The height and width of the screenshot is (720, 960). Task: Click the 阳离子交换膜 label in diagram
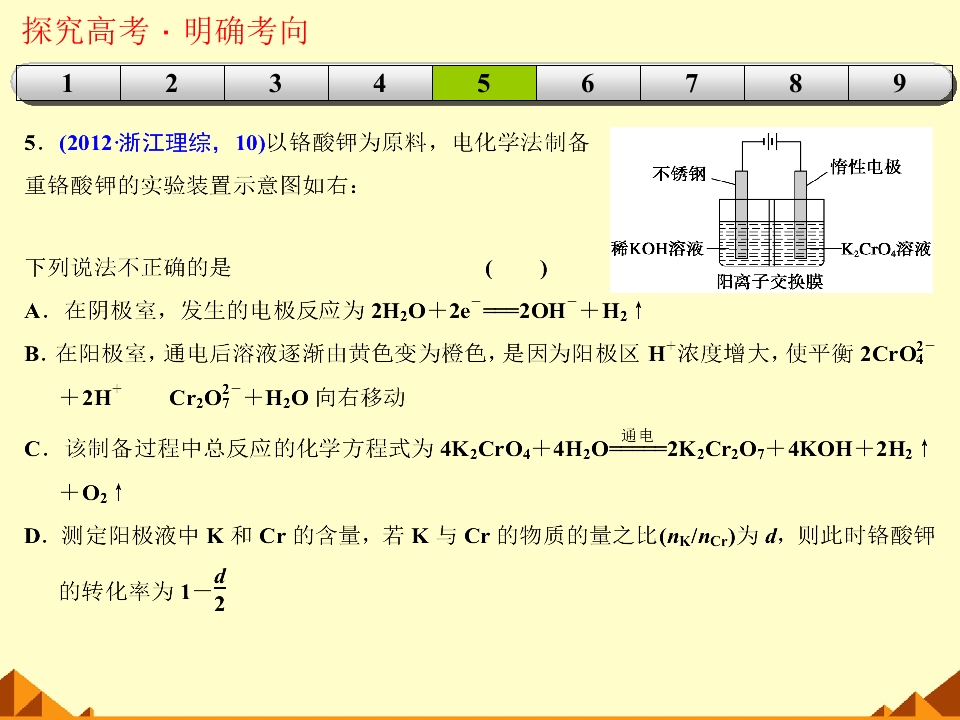tap(770, 282)
